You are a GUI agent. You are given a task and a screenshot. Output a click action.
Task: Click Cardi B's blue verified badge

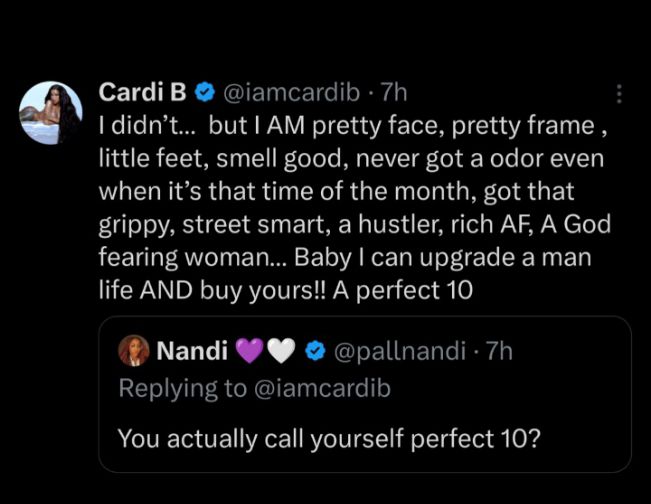click(205, 93)
